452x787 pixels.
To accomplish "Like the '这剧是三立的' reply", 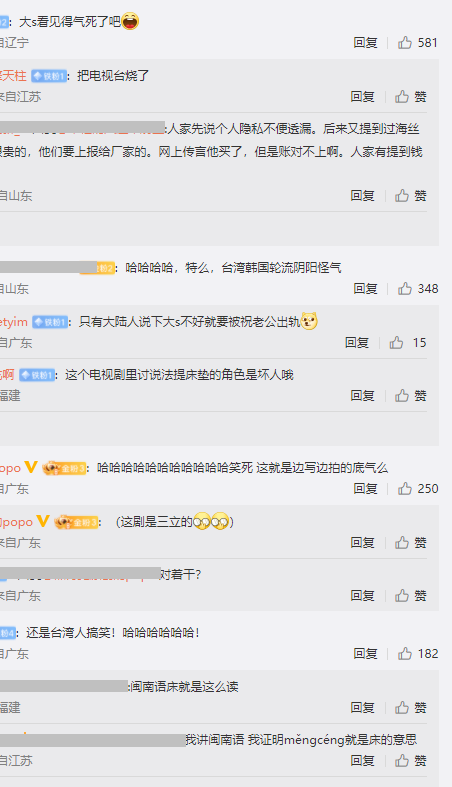I will click(410, 543).
